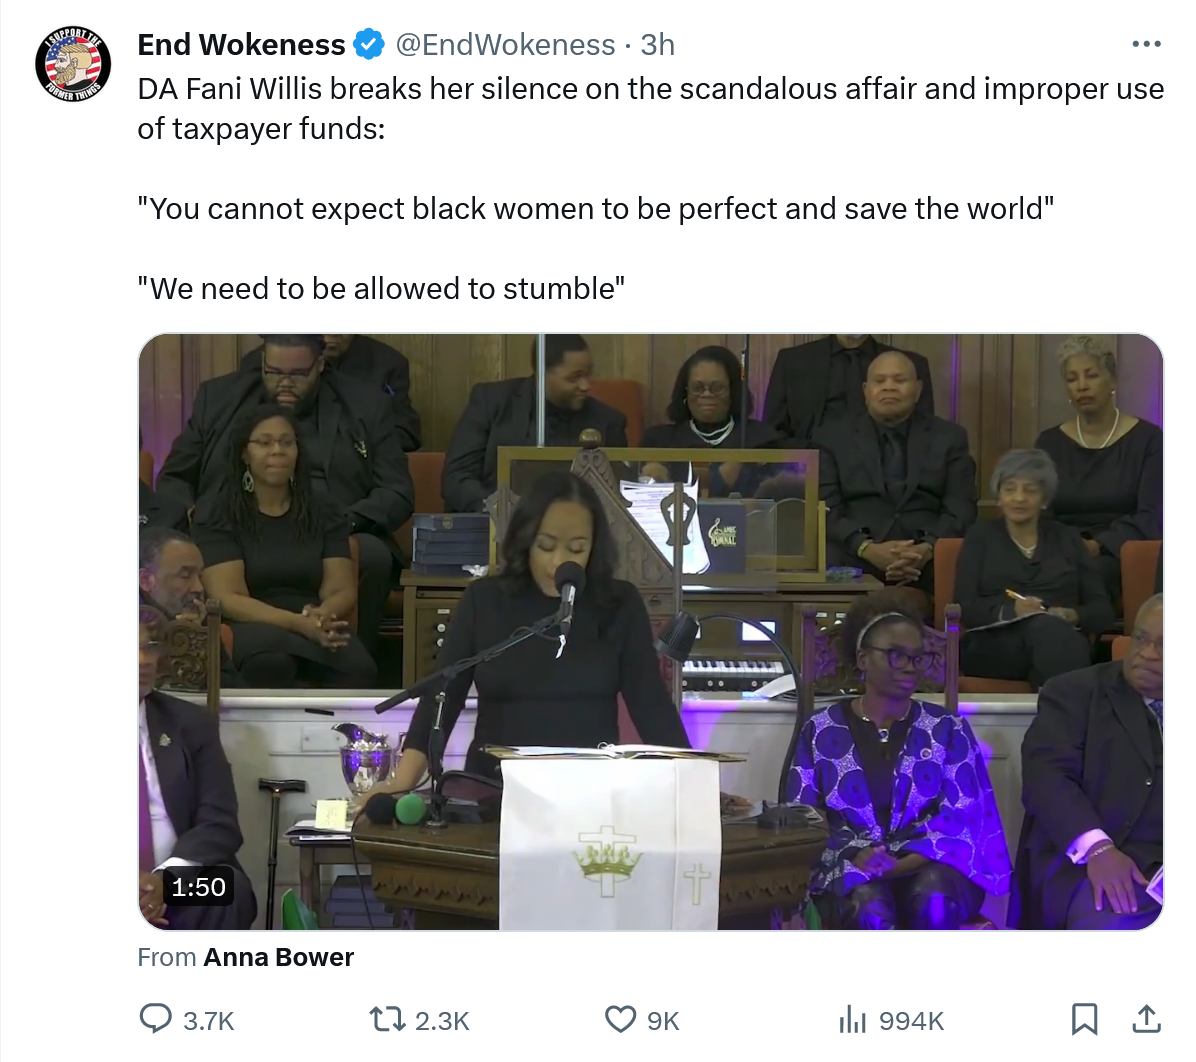Play the embedded church video
The width and height of the screenshot is (1196, 1062).
pos(651,632)
